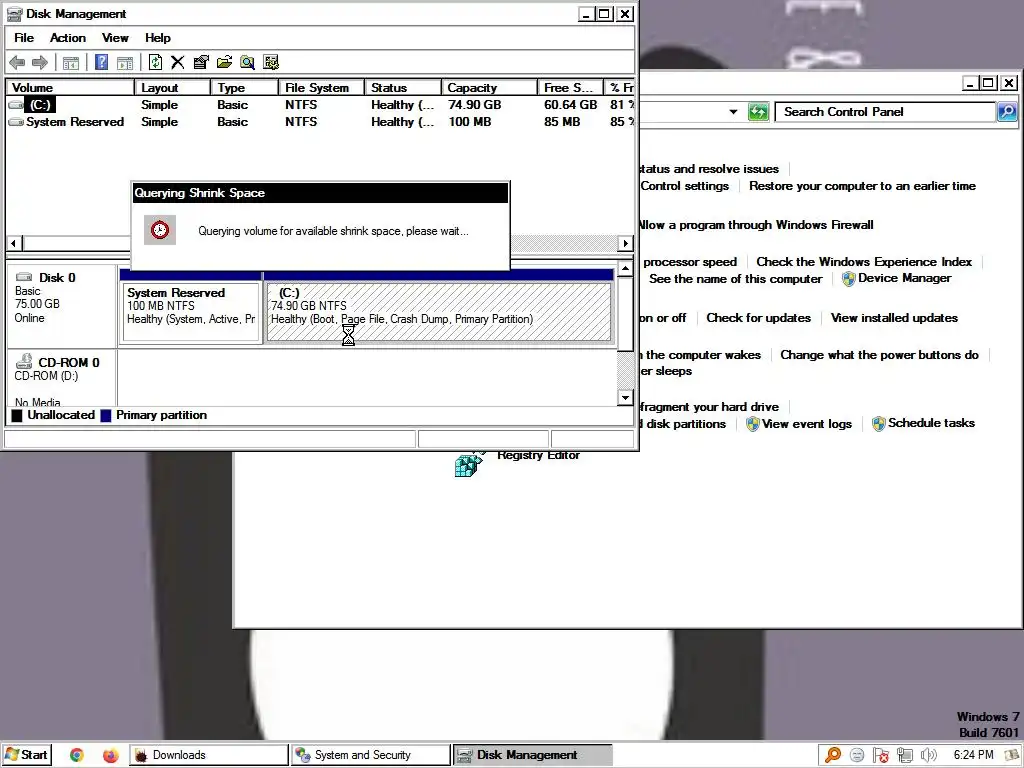Open the Action menu
The height and width of the screenshot is (768, 1024).
pyautogui.click(x=68, y=38)
